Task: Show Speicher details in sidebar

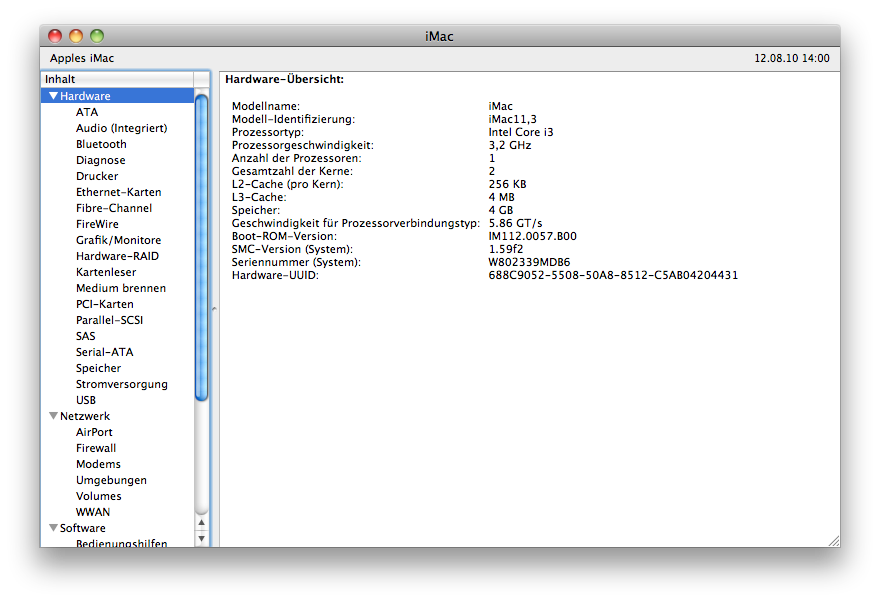Action: (99, 368)
